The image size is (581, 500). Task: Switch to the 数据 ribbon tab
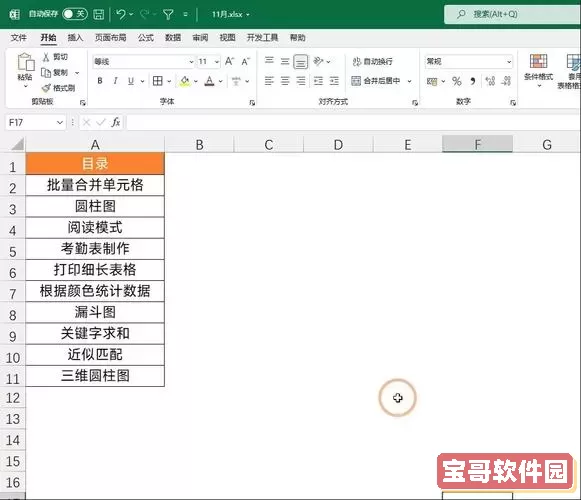point(173,37)
